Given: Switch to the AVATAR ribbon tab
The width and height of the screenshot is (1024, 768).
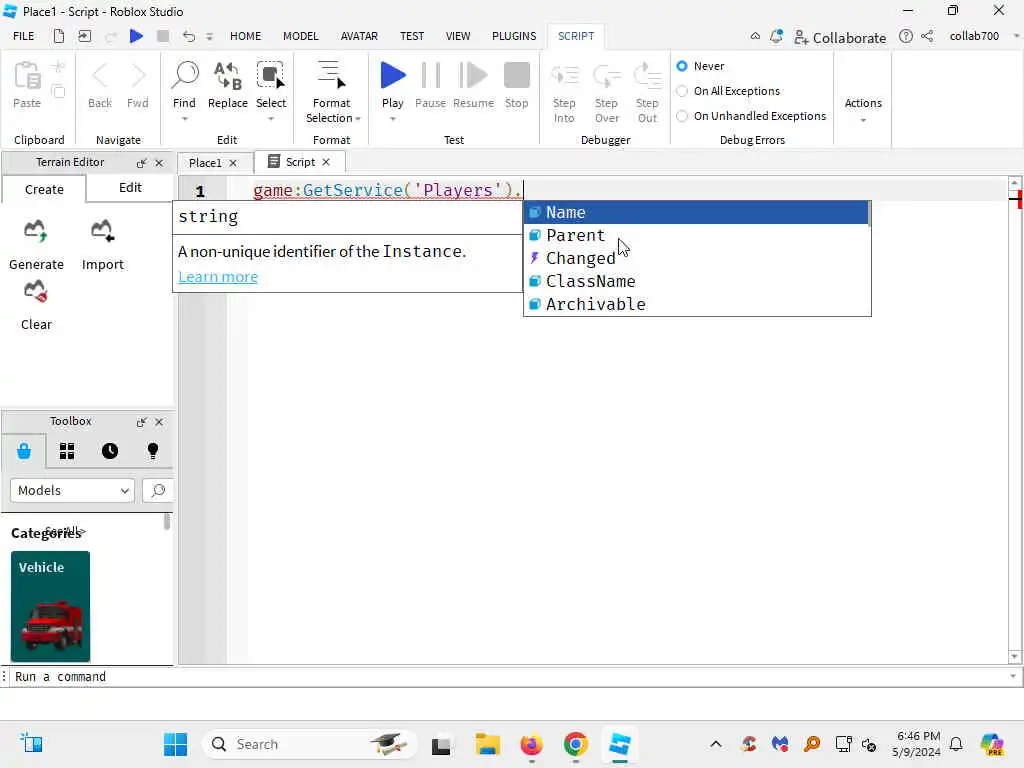Looking at the screenshot, I should (x=359, y=36).
